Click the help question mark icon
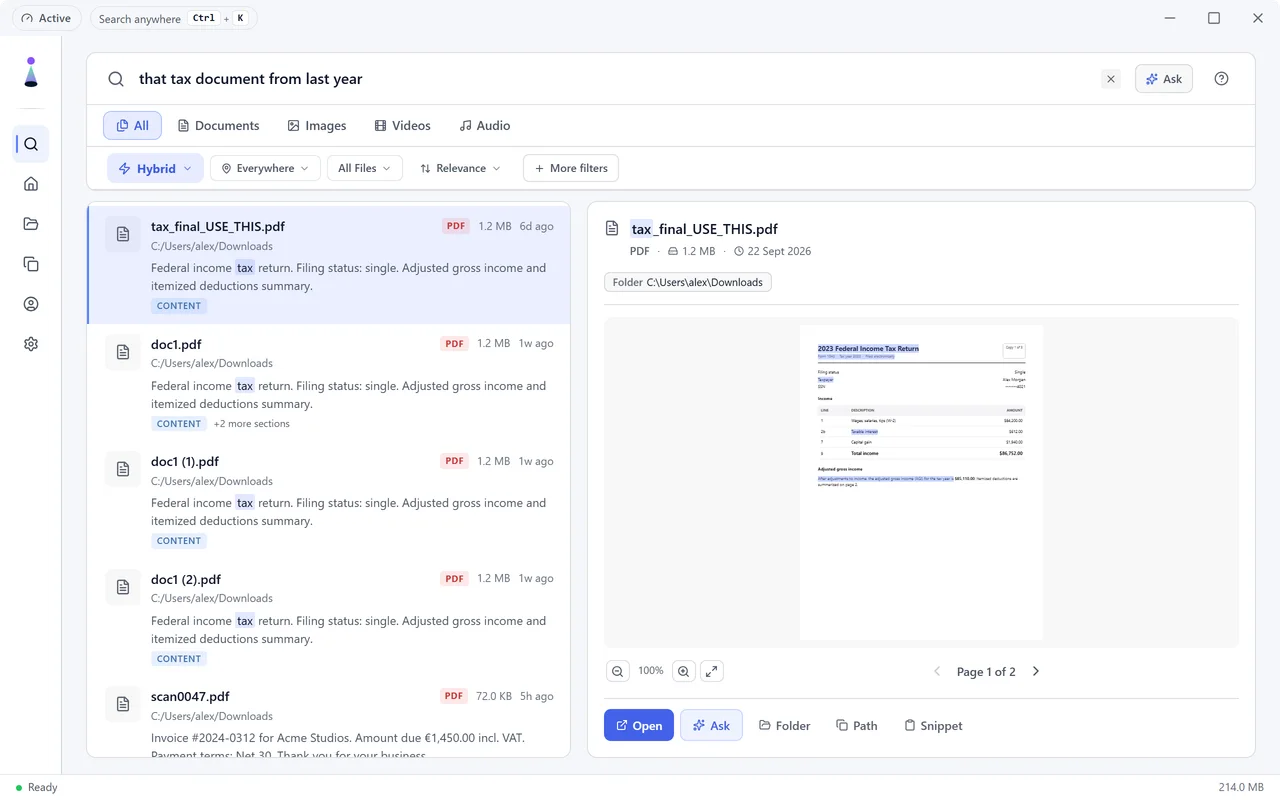1280x800 pixels. click(x=1221, y=79)
